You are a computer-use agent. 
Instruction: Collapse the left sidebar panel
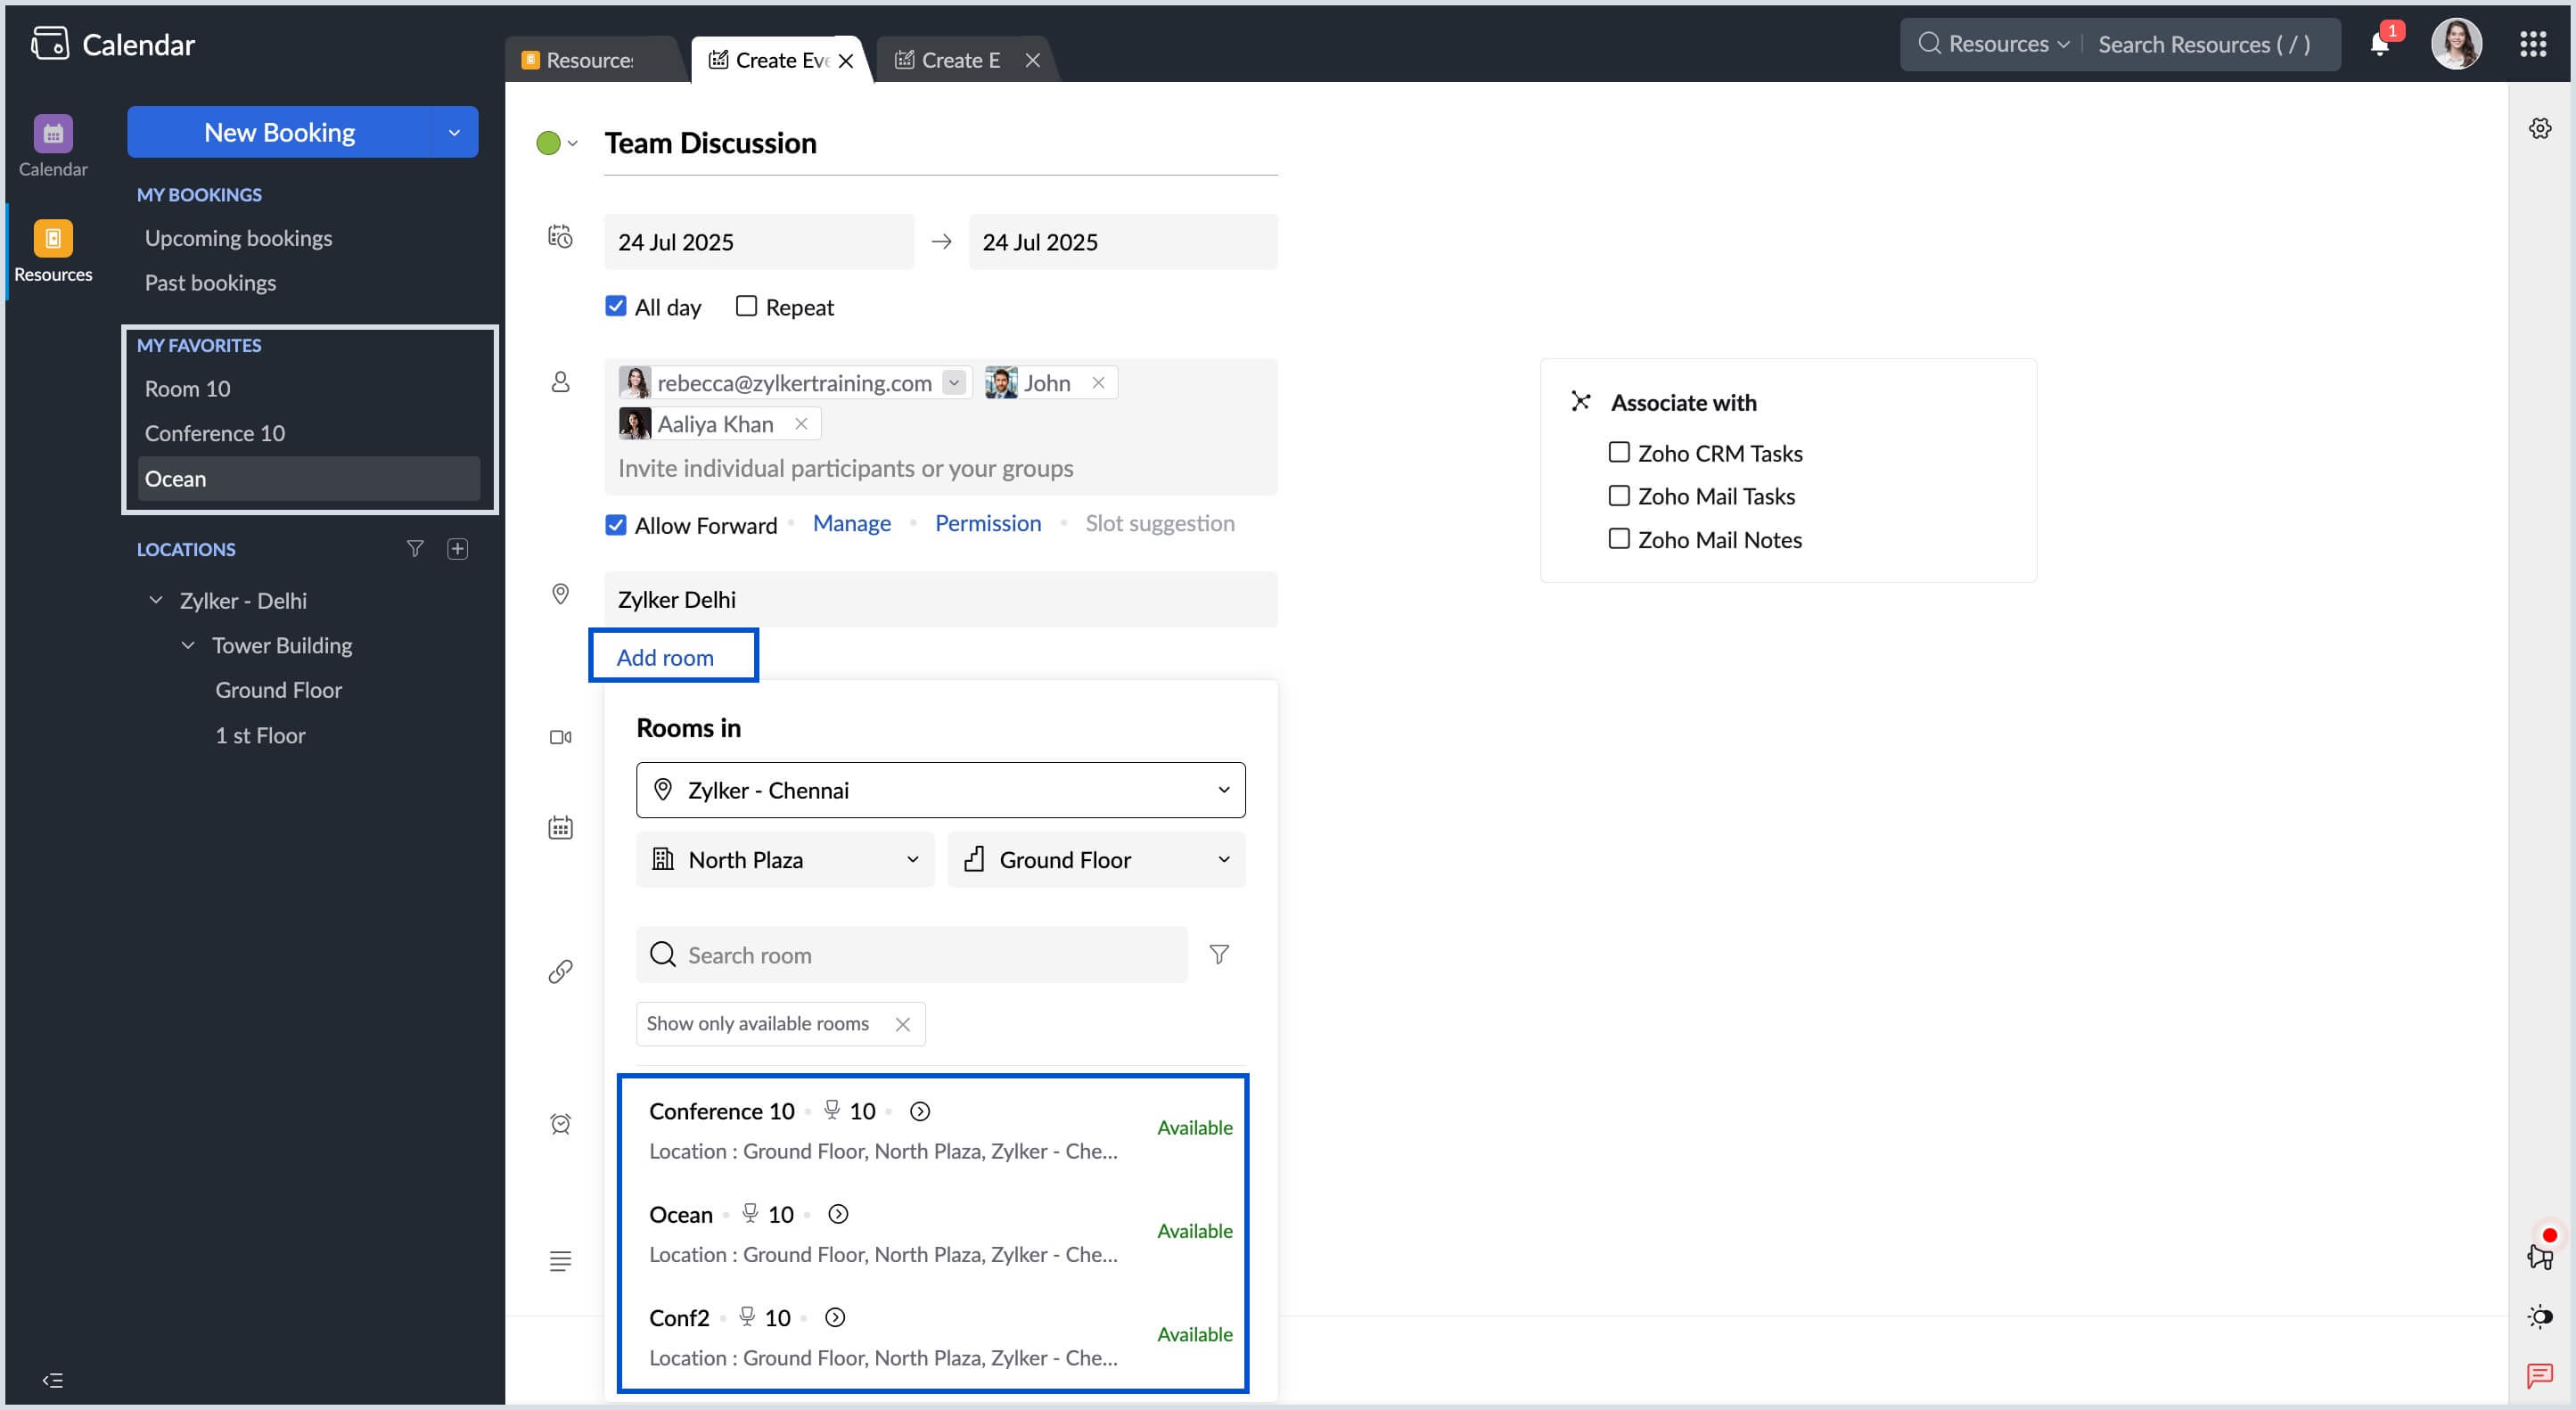[53, 1380]
